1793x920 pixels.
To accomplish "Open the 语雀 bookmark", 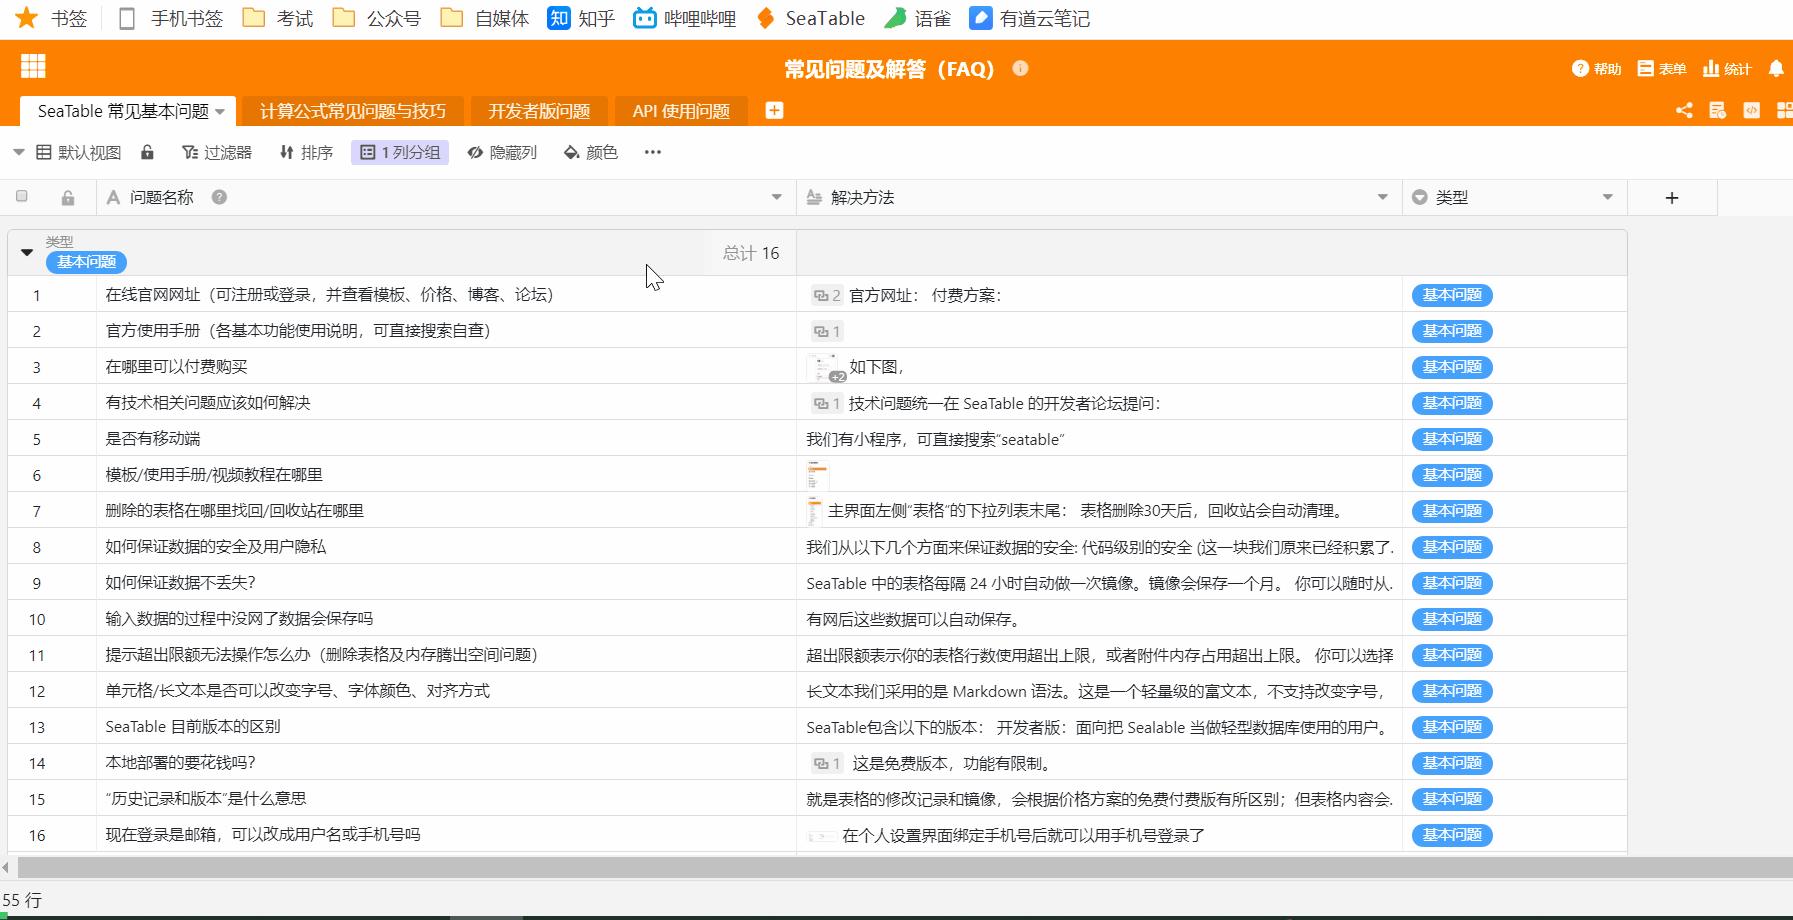I will pyautogui.click(x=918, y=18).
